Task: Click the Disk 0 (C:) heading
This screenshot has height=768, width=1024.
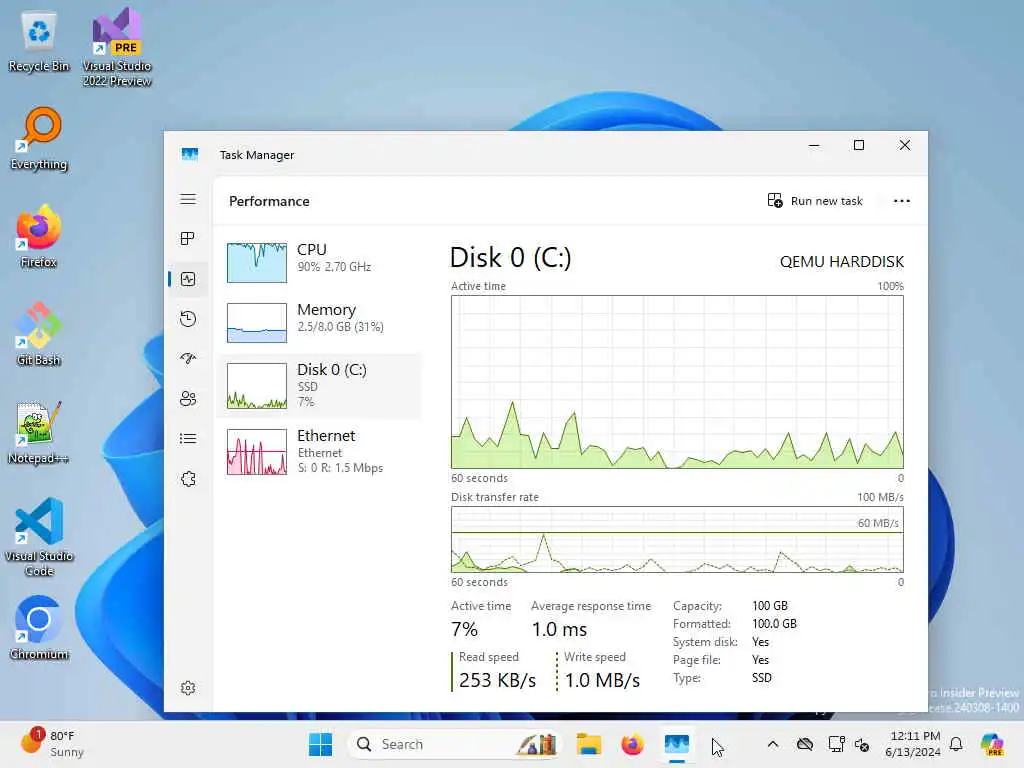Action: (511, 258)
